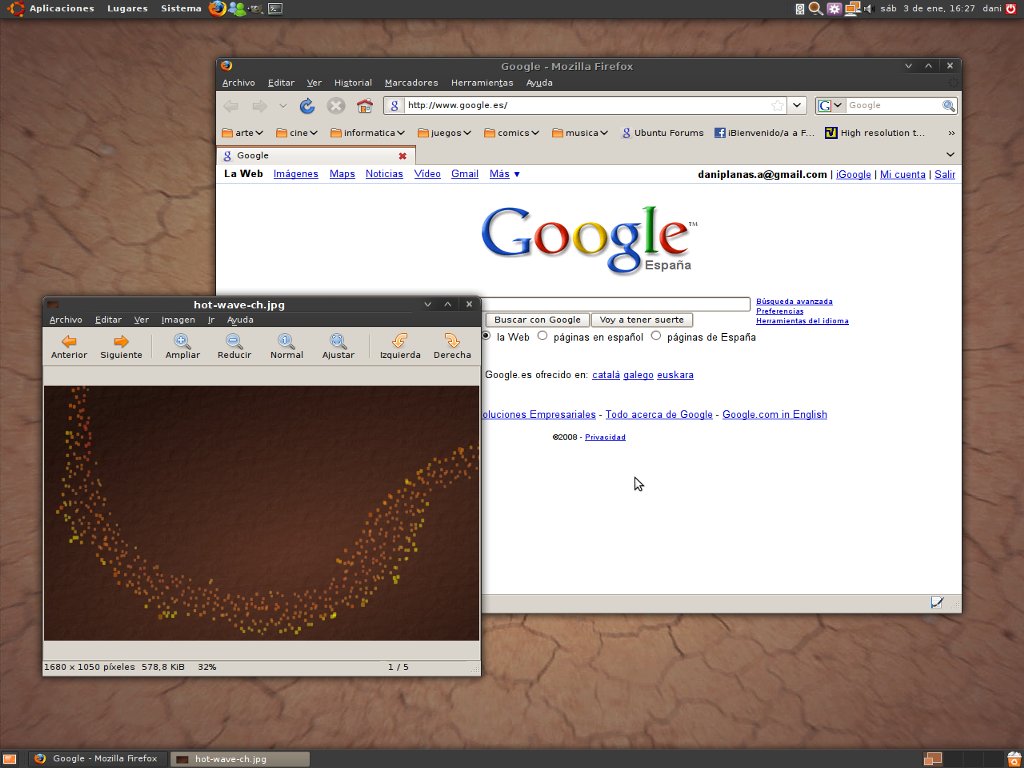Click Firefox forward arrow
The height and width of the screenshot is (768, 1024).
point(259,106)
